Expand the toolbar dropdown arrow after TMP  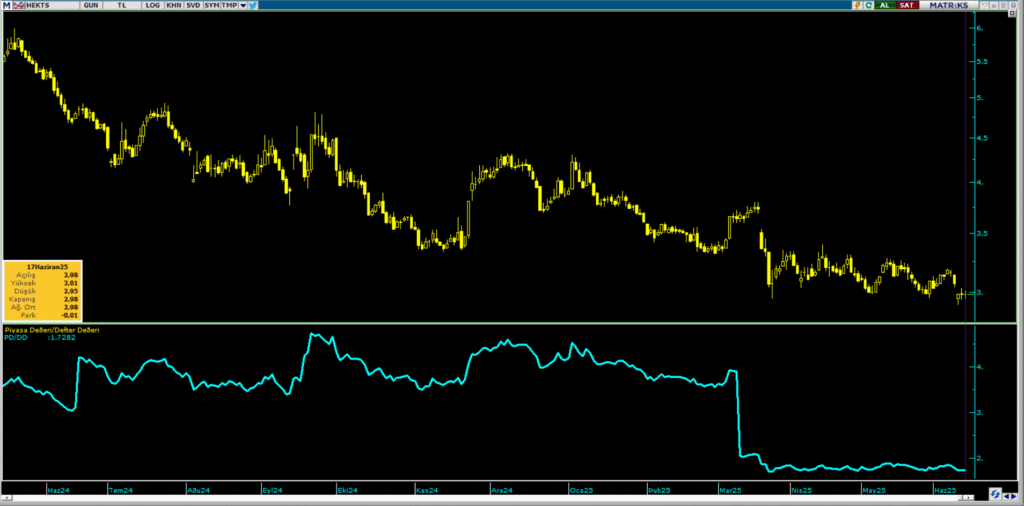[x=243, y=5]
